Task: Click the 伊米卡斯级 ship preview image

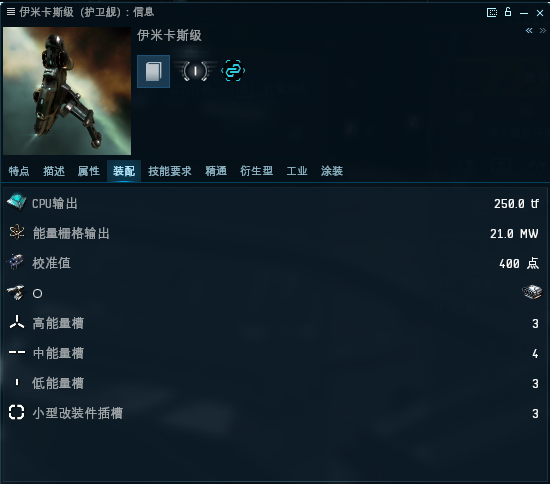Action: (67, 91)
